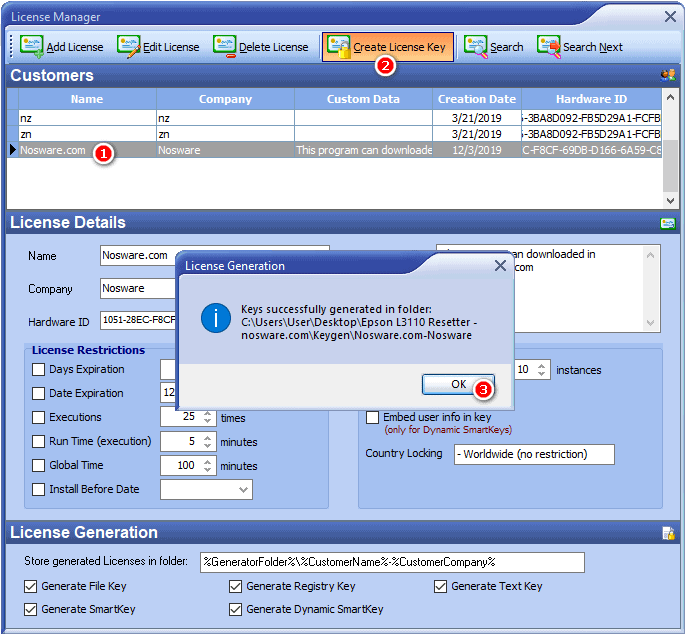This screenshot has width=686, height=636.
Task: Click the Company field showing Nosware
Action: (138, 289)
